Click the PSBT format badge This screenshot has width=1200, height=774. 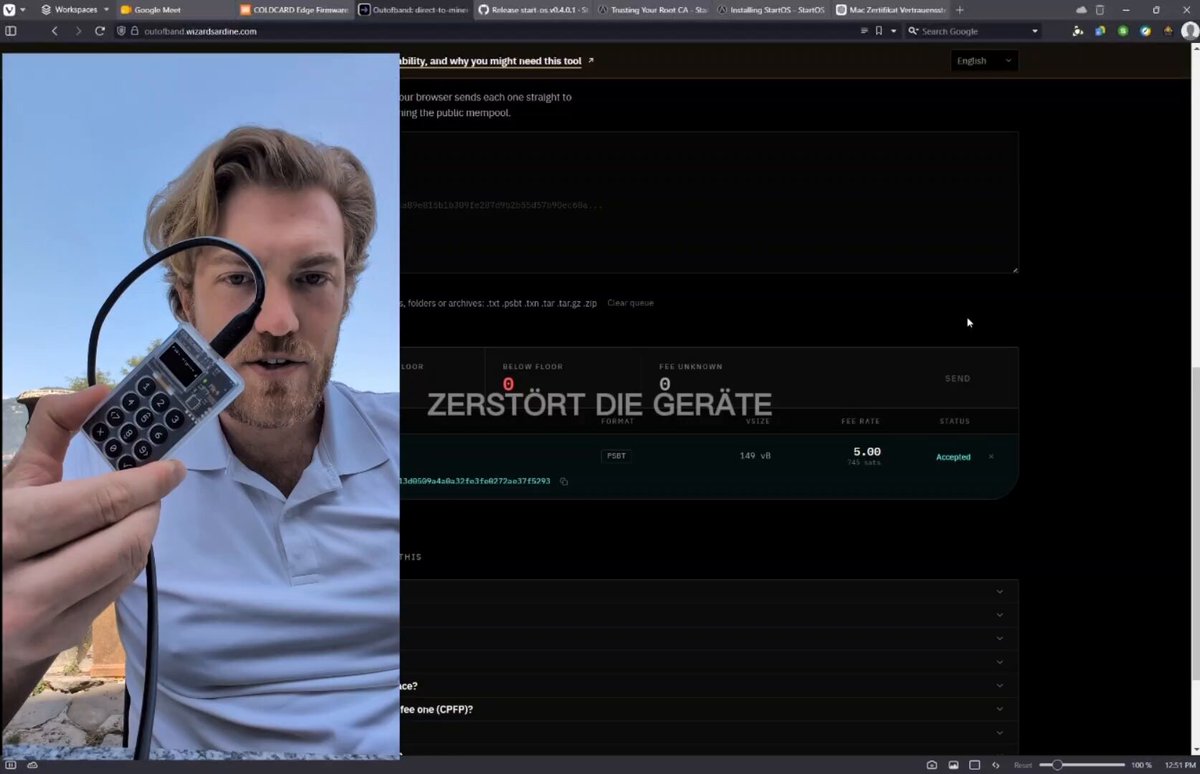click(x=617, y=456)
